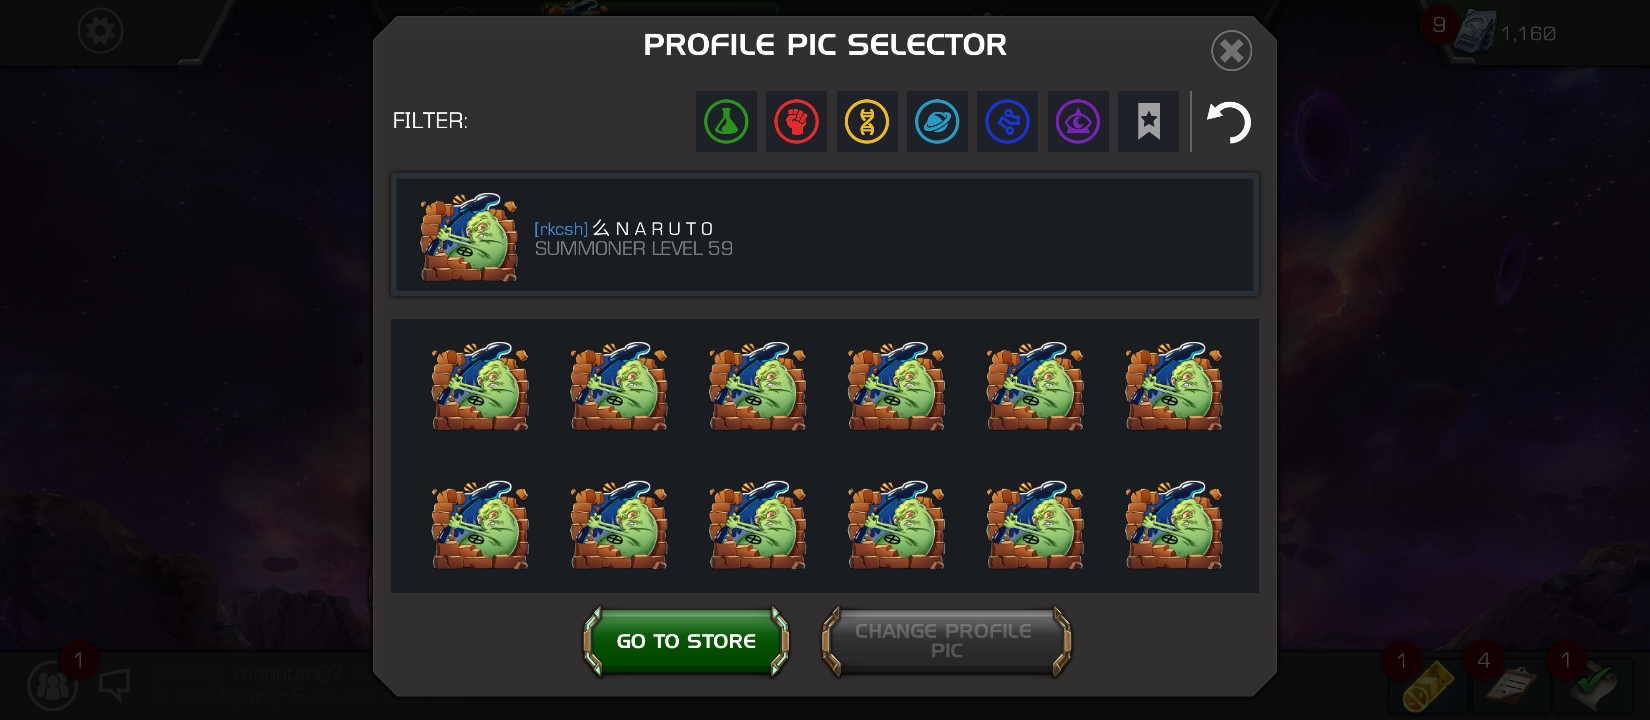1650x720 pixels.
Task: Select second profile pic in bottom row
Action: click(619, 525)
